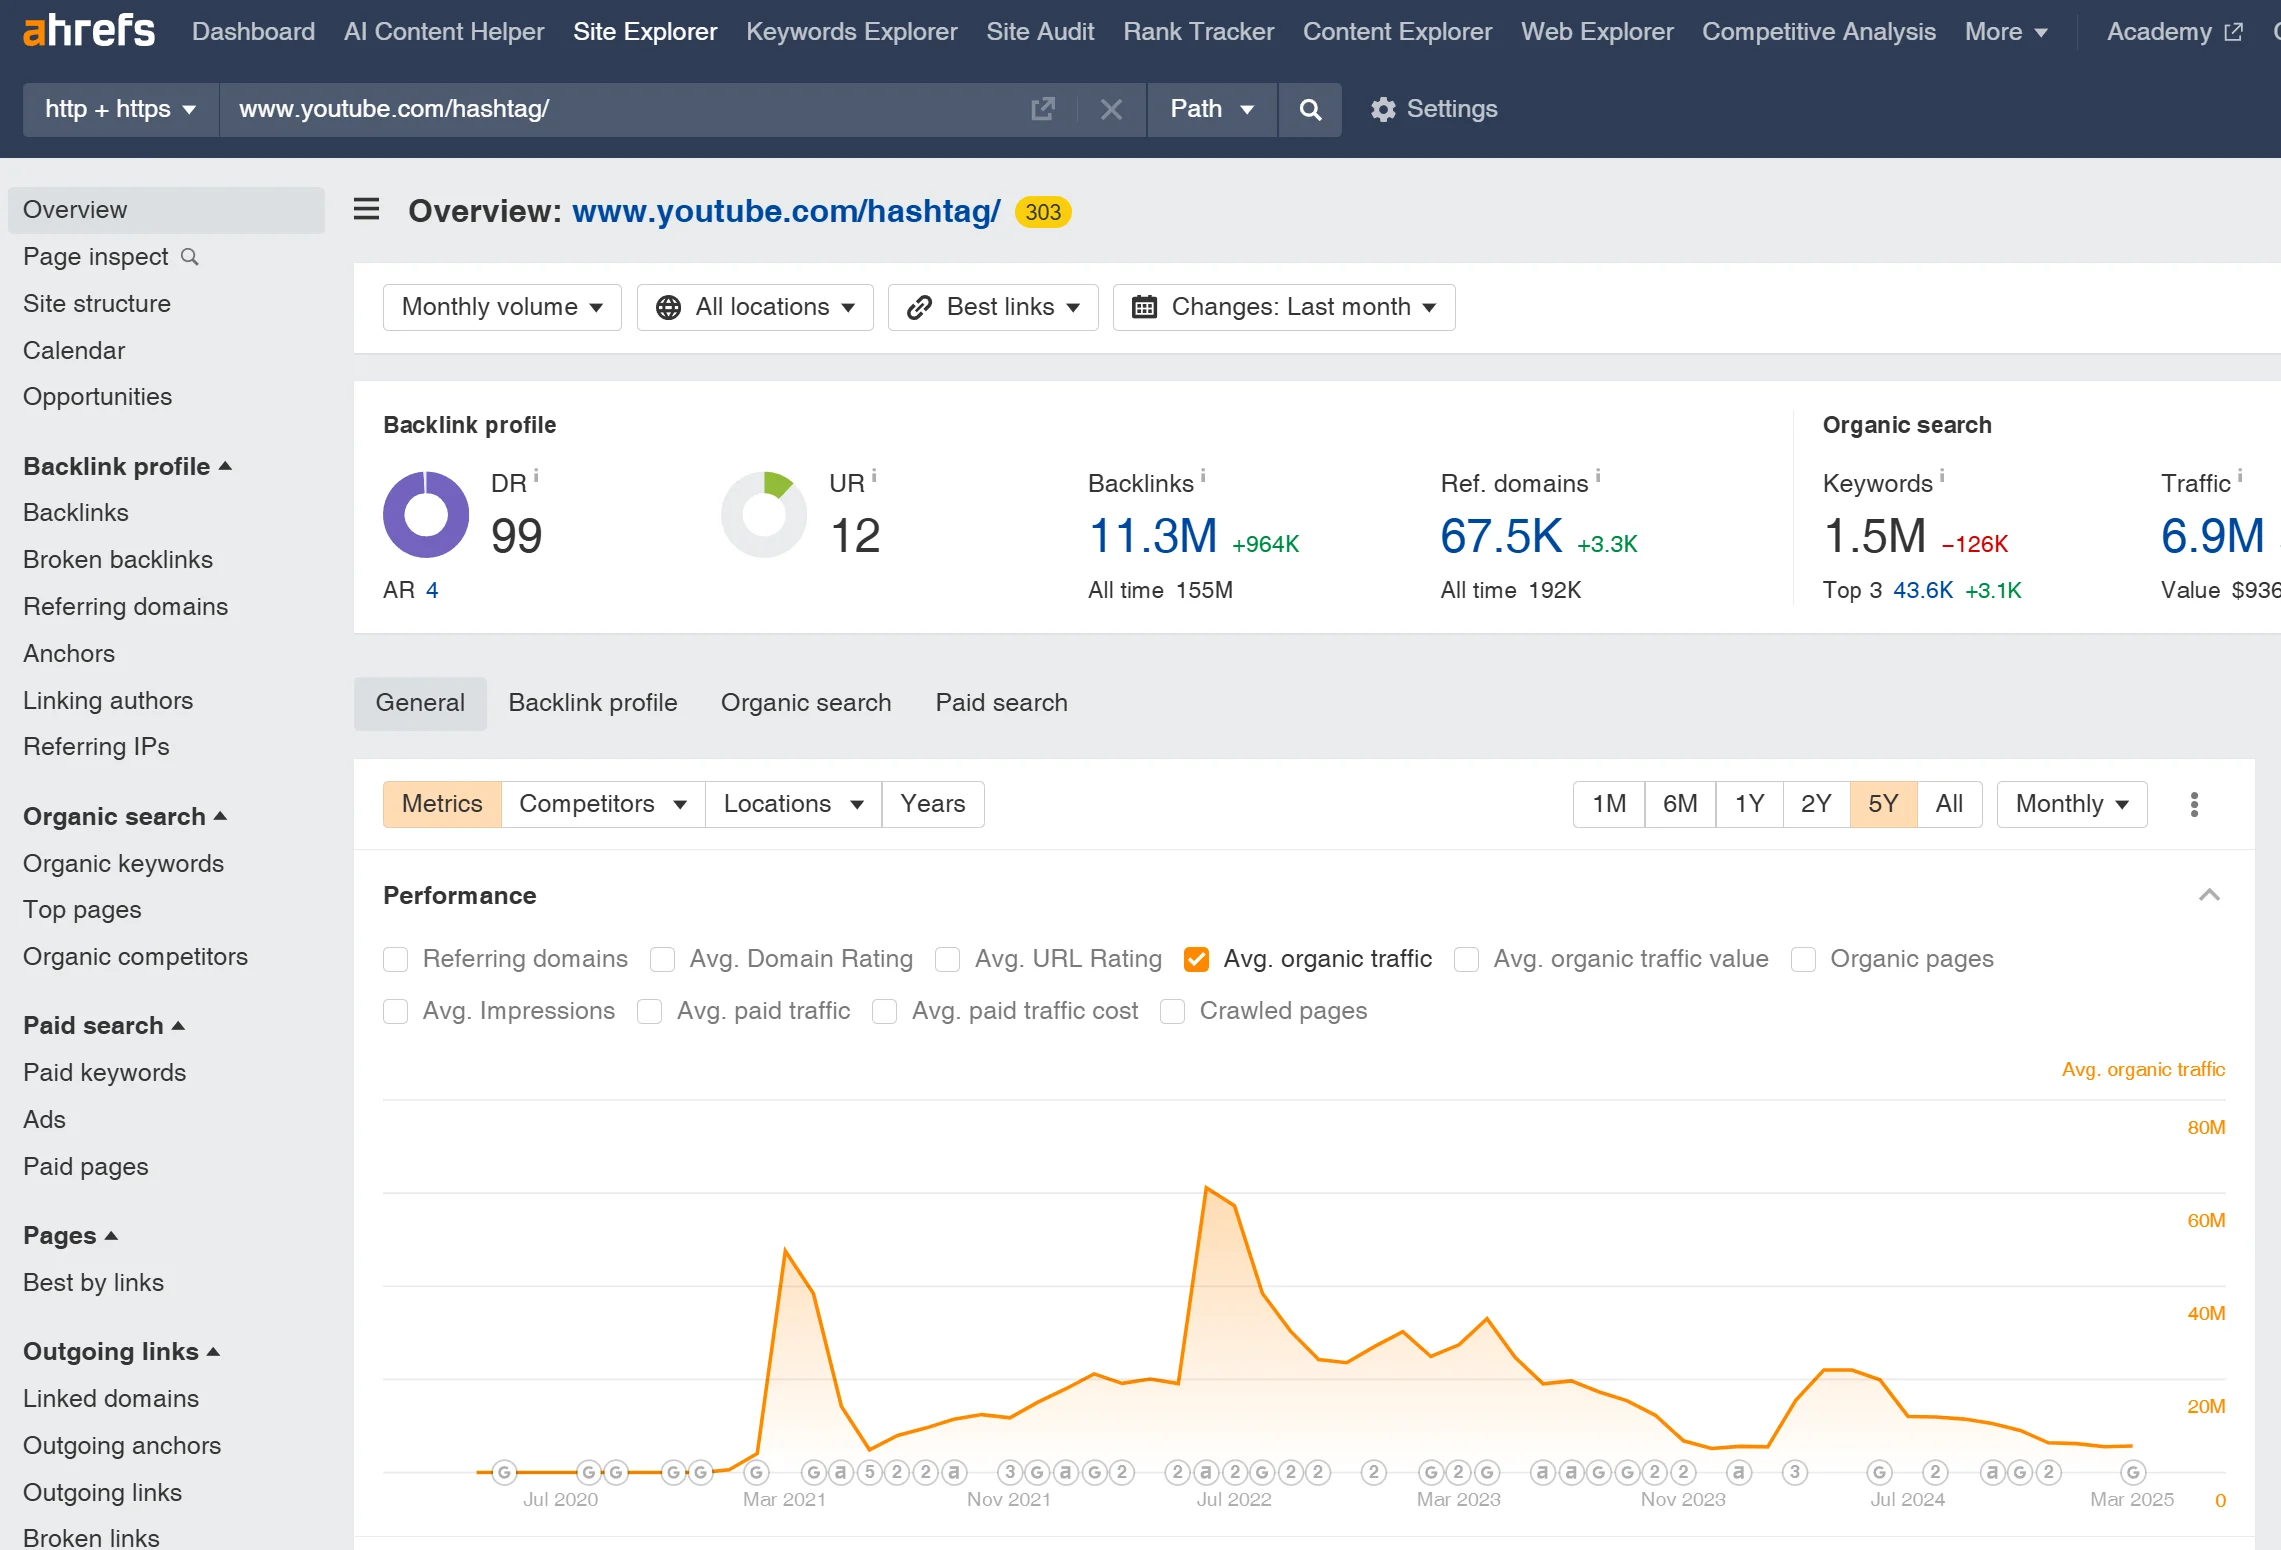This screenshot has height=1550, width=2281.
Task: Click the three-dot chart options icon
Action: (2194, 804)
